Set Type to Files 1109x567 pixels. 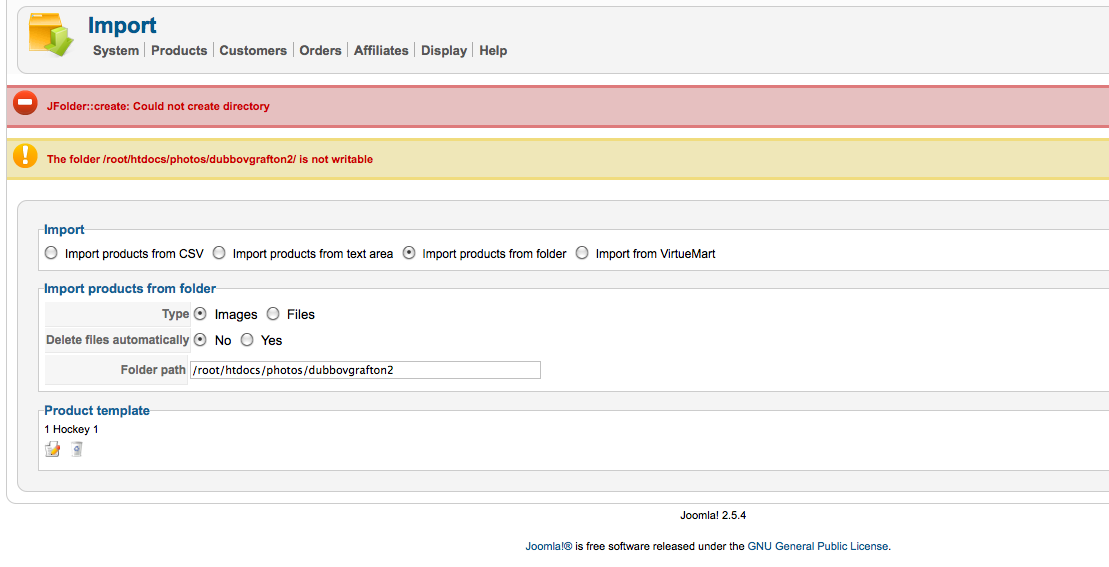point(273,314)
